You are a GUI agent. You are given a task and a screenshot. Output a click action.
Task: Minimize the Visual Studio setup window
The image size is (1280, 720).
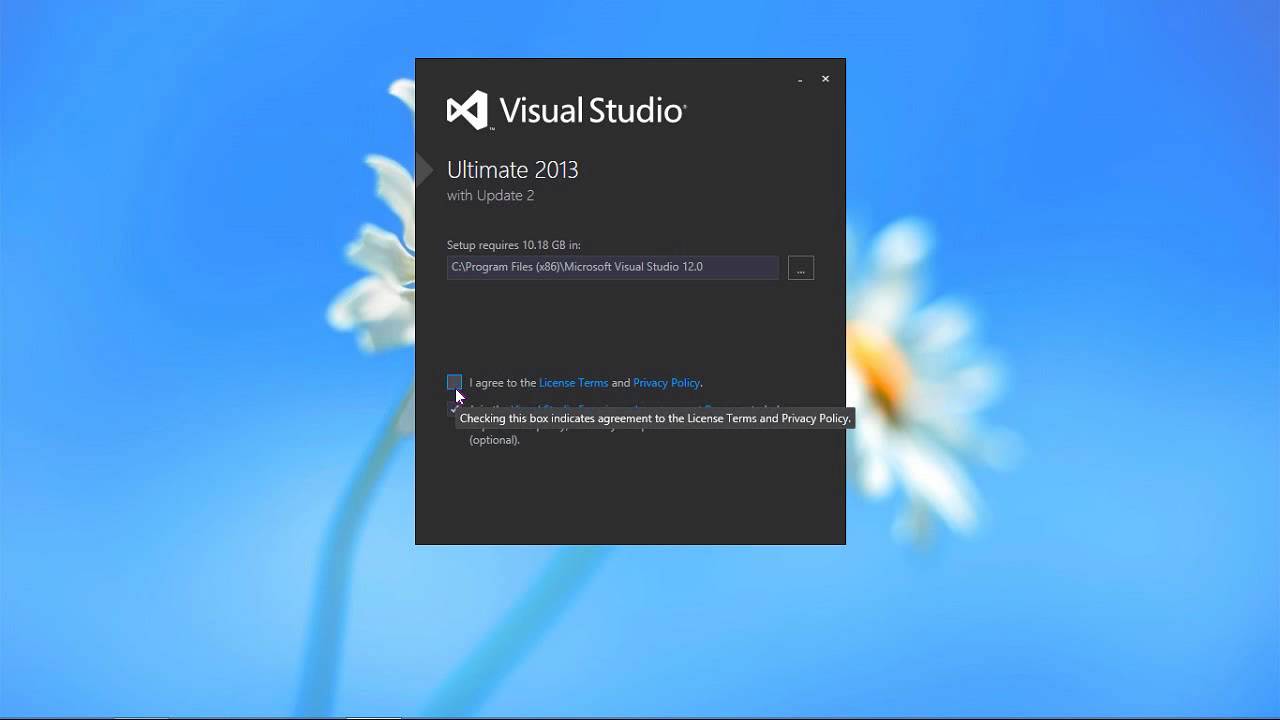[800, 79]
